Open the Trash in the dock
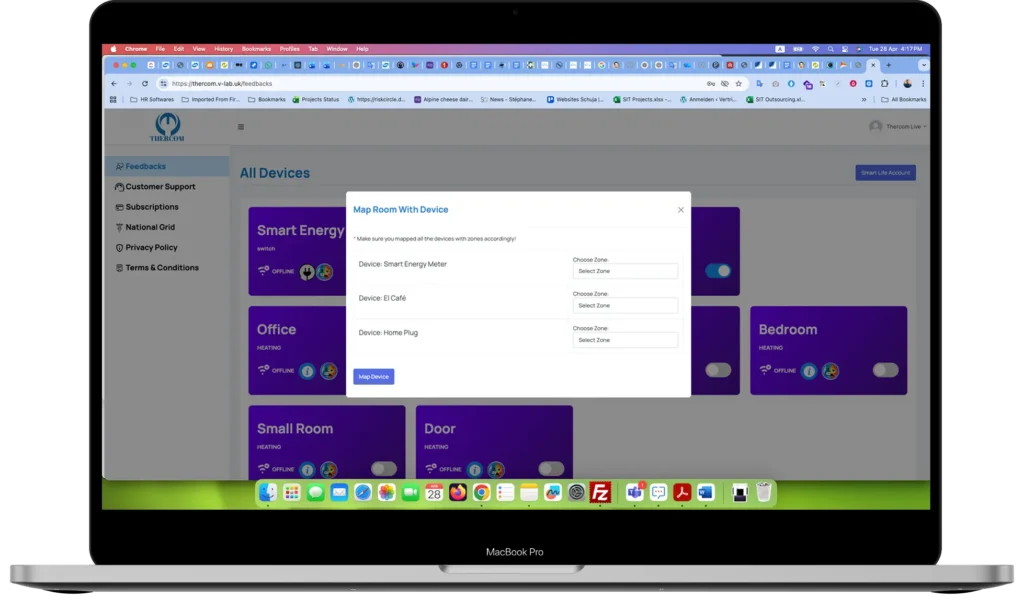The height and width of the screenshot is (598, 1024). (763, 493)
